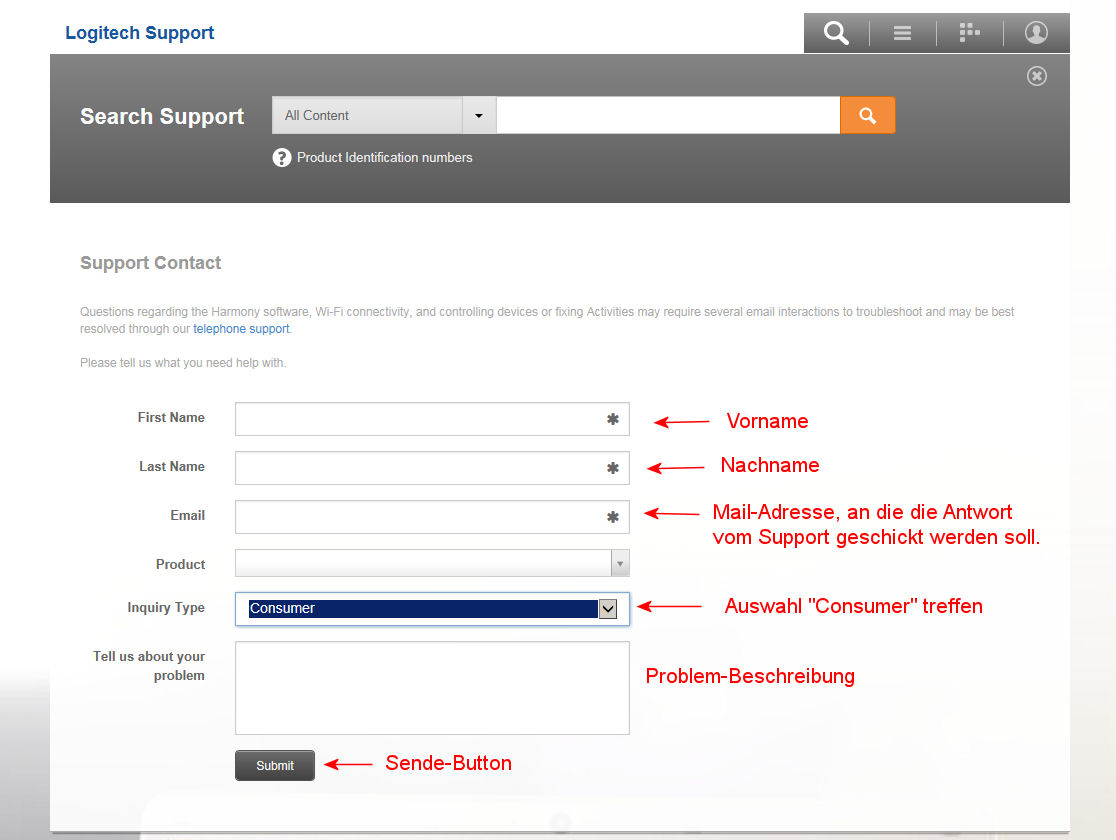Open the hamburger menu icon

[902, 33]
